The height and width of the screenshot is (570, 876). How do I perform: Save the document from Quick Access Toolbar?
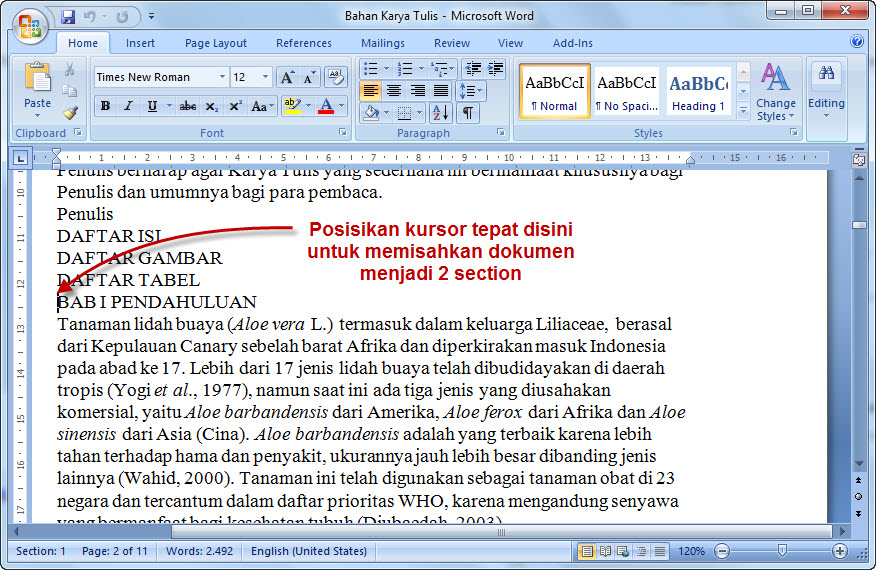[68, 16]
